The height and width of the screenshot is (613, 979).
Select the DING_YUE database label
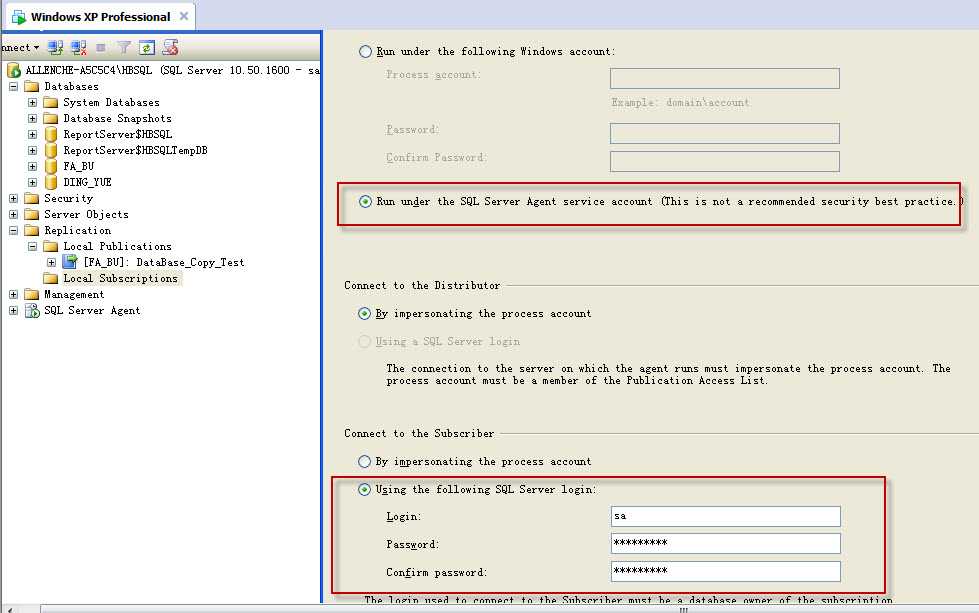pyautogui.click(x=87, y=182)
